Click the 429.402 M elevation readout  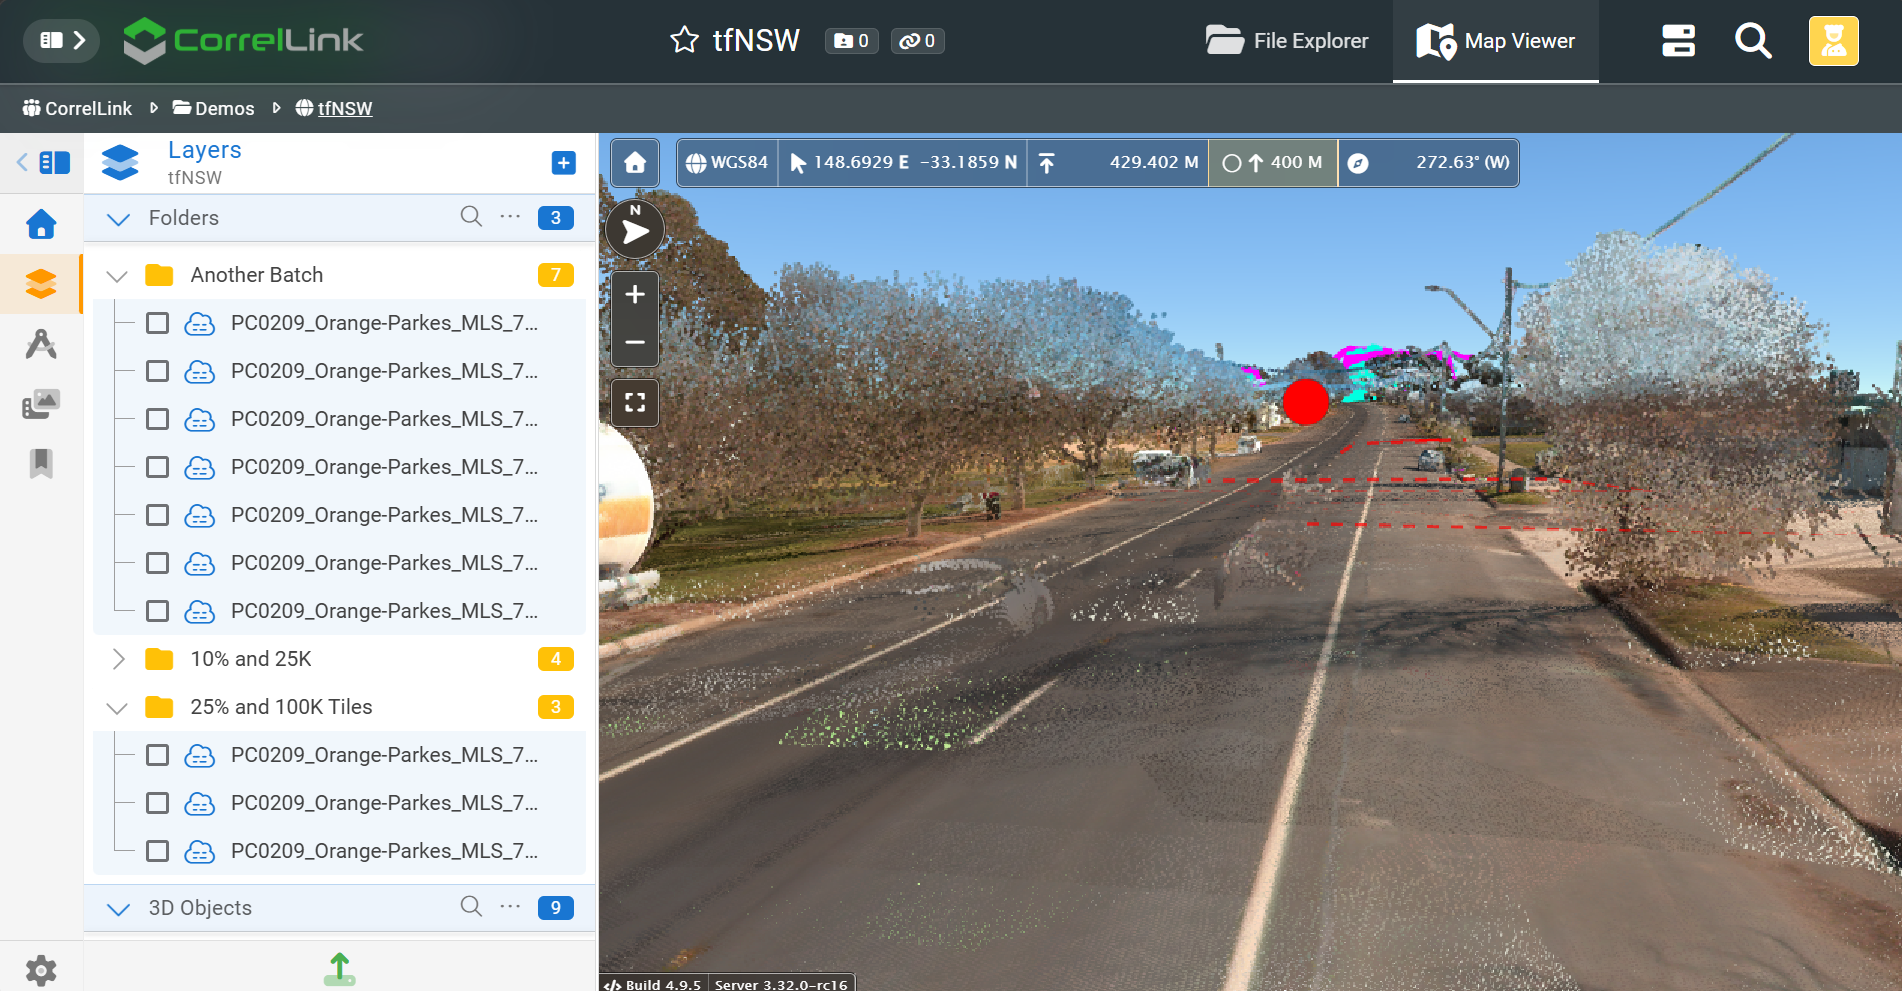[1118, 163]
